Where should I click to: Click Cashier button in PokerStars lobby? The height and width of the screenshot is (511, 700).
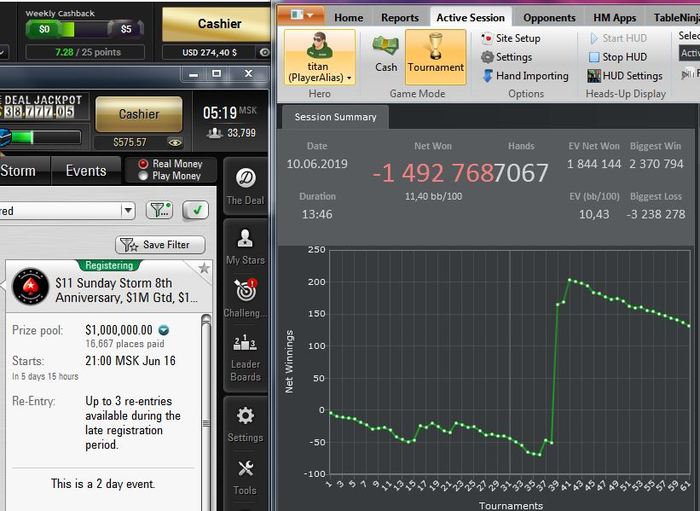pos(139,114)
